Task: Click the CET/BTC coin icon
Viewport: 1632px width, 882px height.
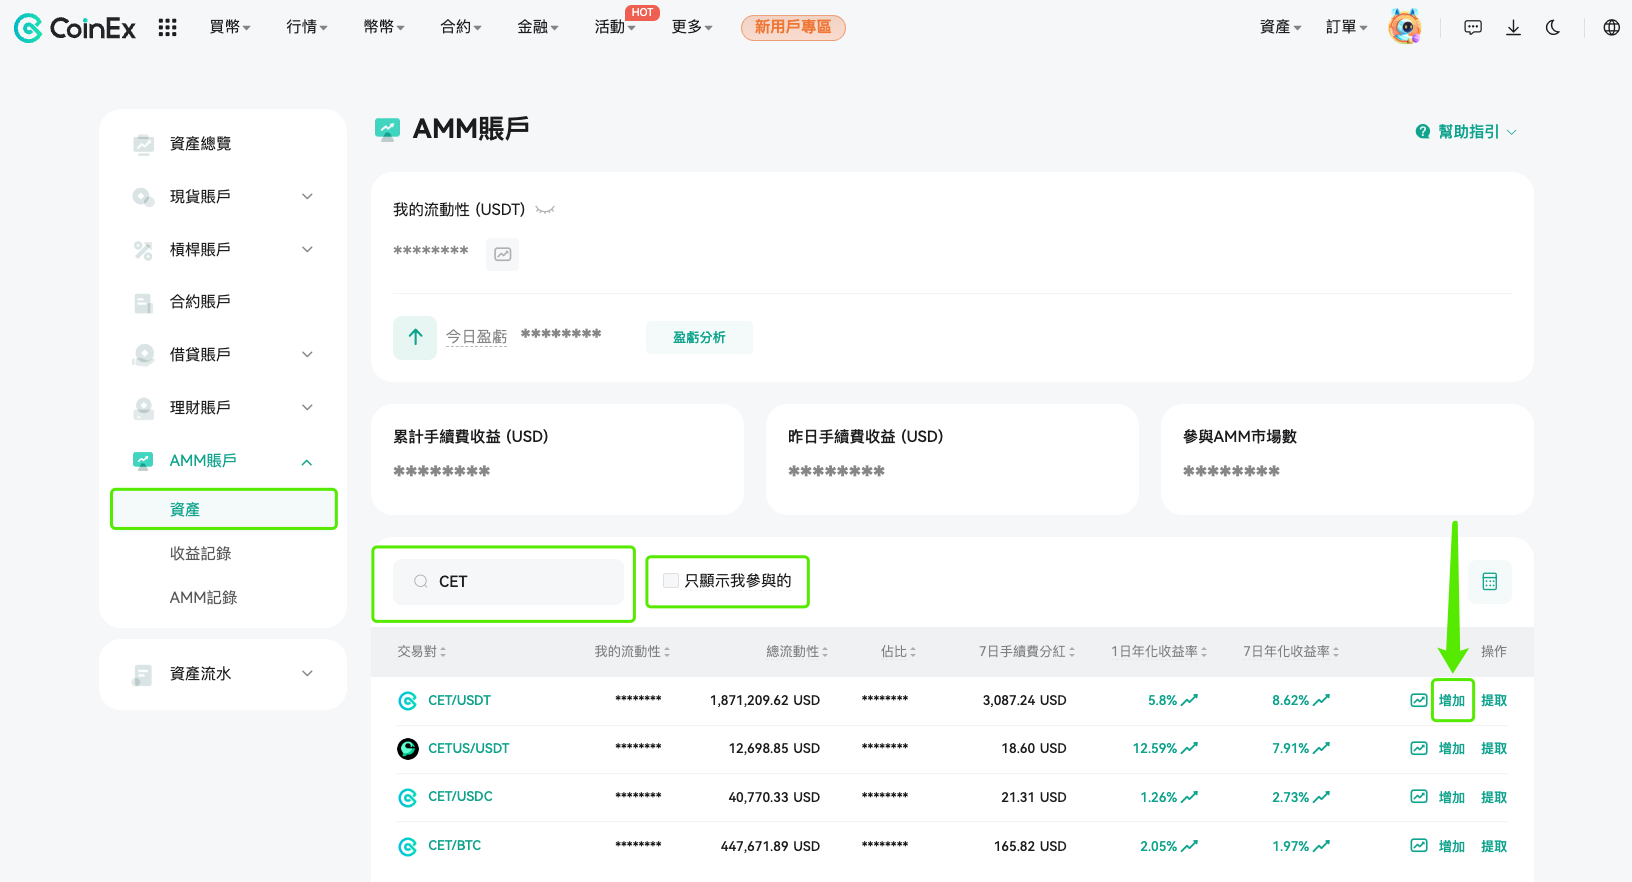Action: point(408,847)
